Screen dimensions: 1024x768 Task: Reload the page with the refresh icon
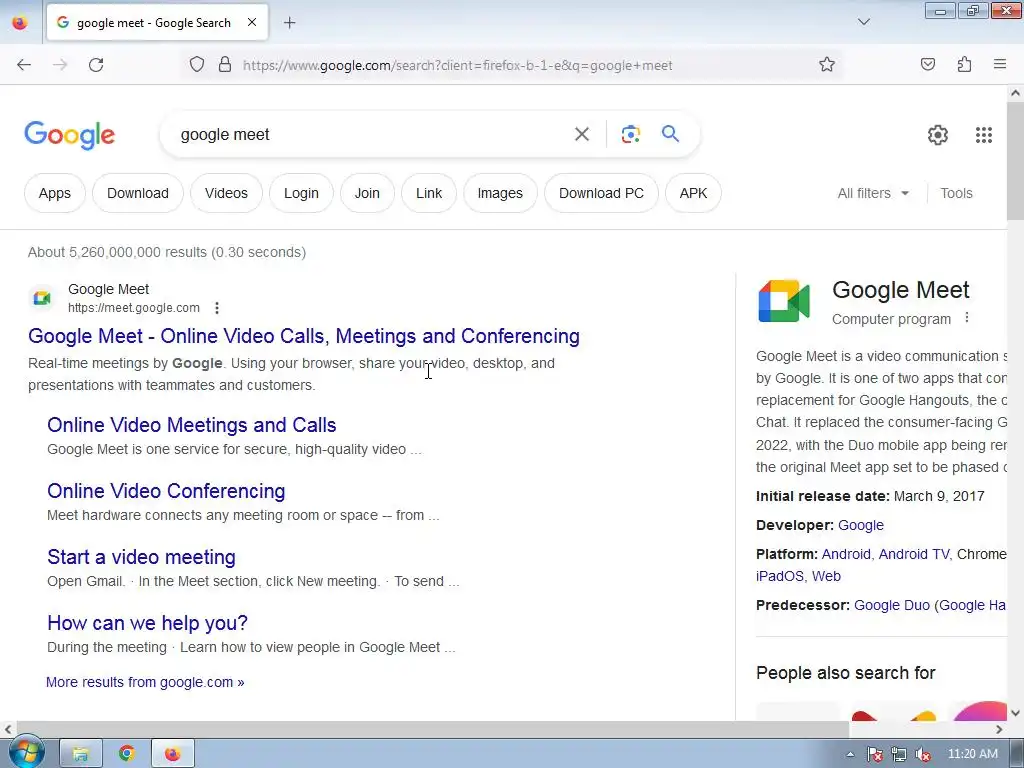tap(96, 65)
